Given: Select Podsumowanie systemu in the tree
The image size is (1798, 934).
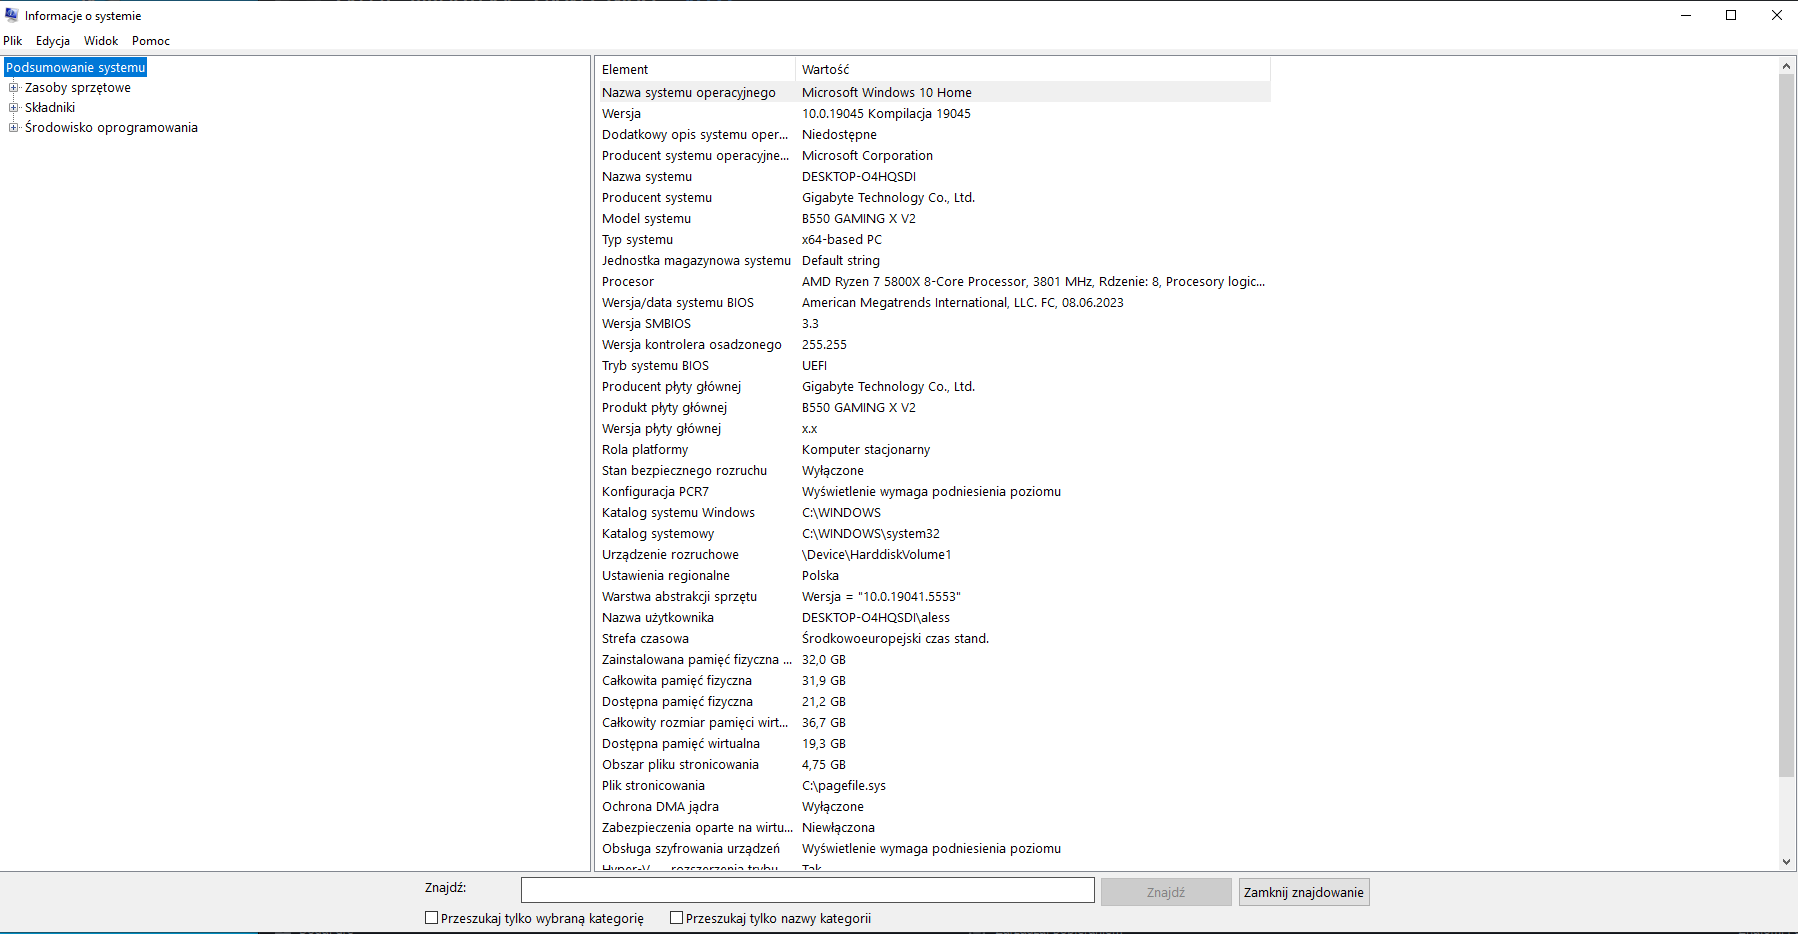Looking at the screenshot, I should point(76,67).
